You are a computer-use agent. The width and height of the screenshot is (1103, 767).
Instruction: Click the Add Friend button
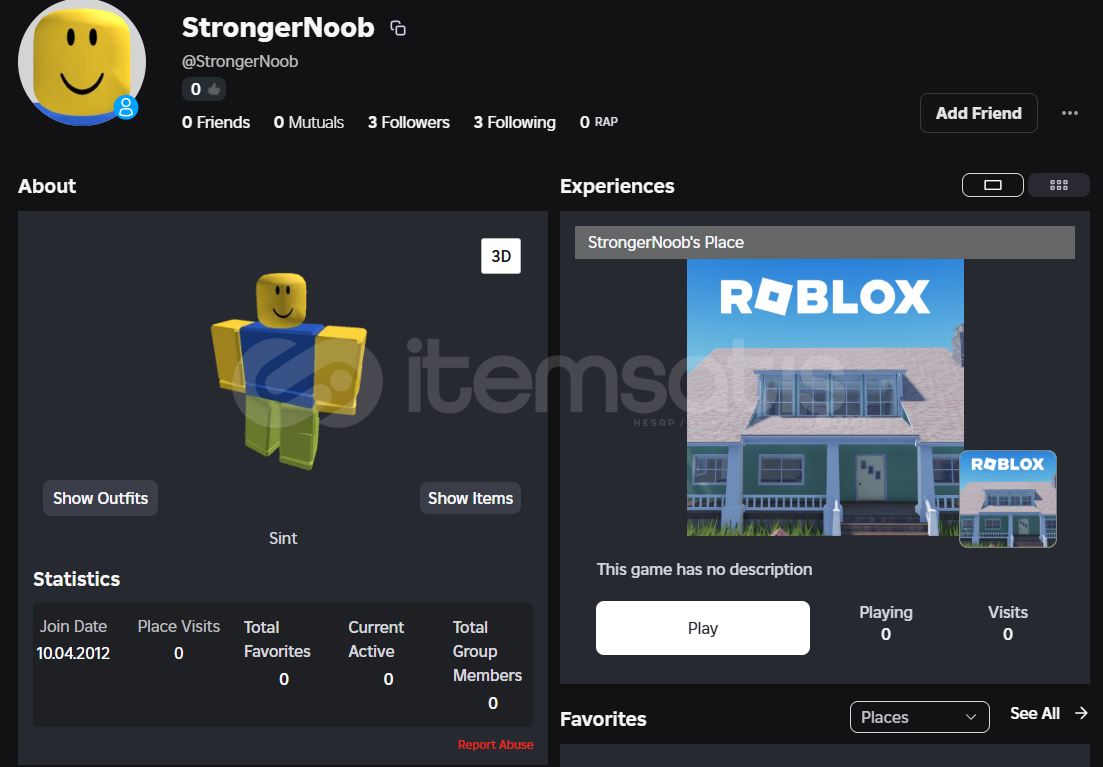(x=978, y=113)
